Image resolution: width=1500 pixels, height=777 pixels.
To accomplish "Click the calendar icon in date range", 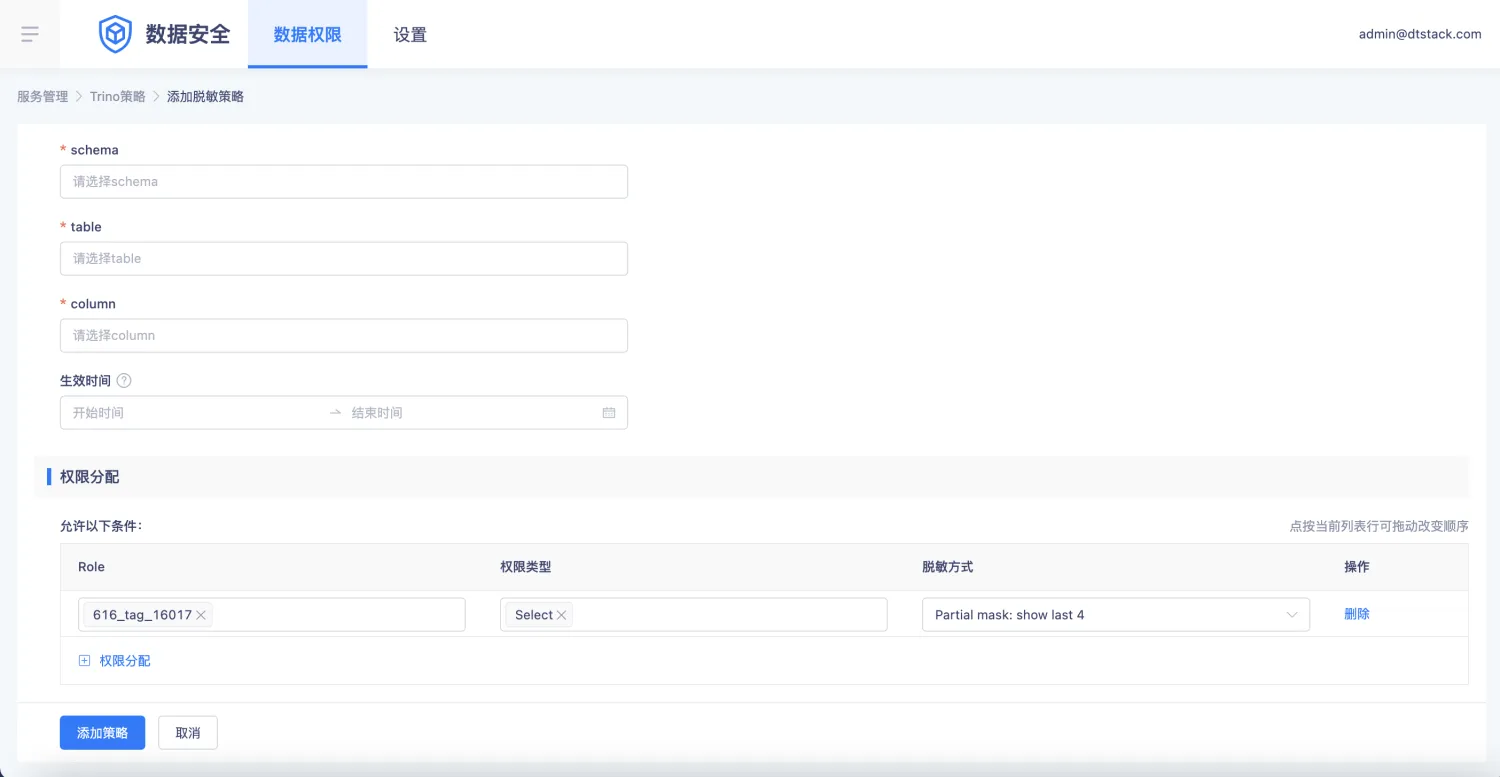I will click(x=609, y=413).
